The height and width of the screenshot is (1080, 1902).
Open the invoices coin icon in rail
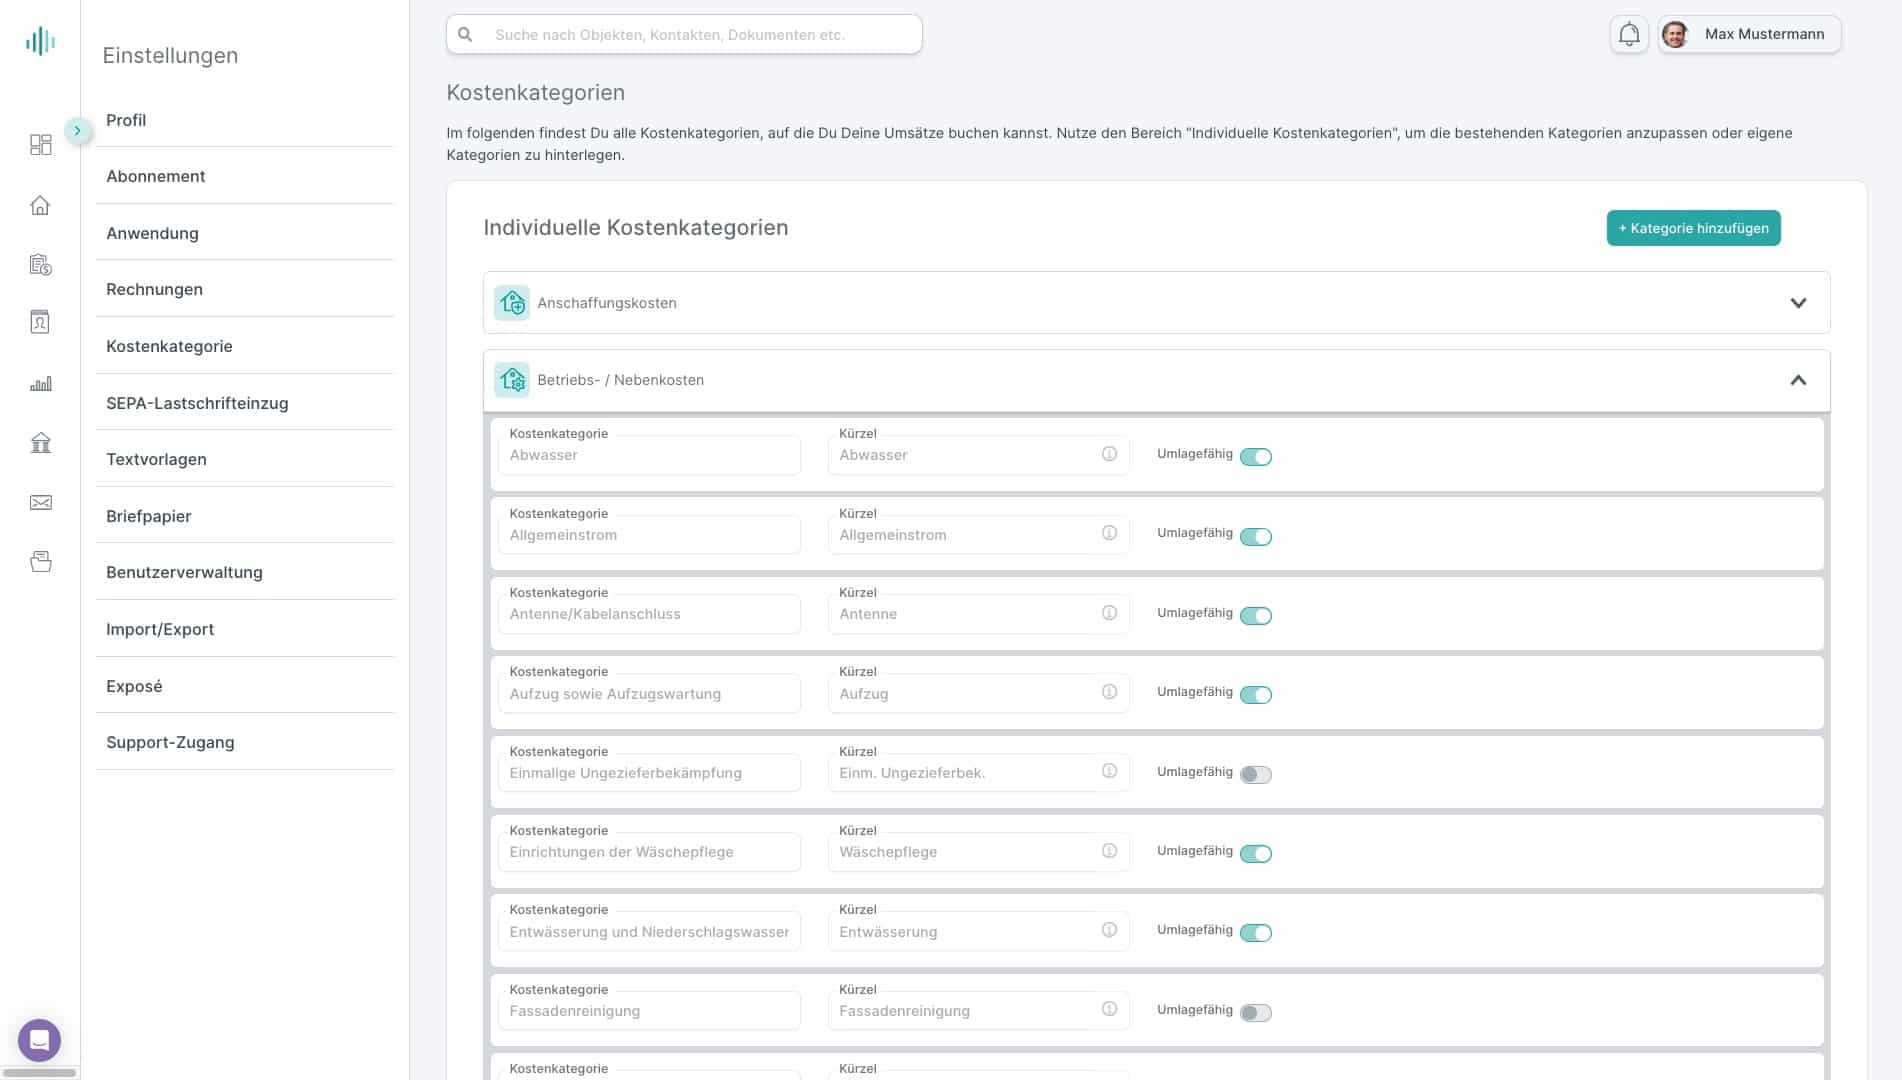(x=40, y=265)
